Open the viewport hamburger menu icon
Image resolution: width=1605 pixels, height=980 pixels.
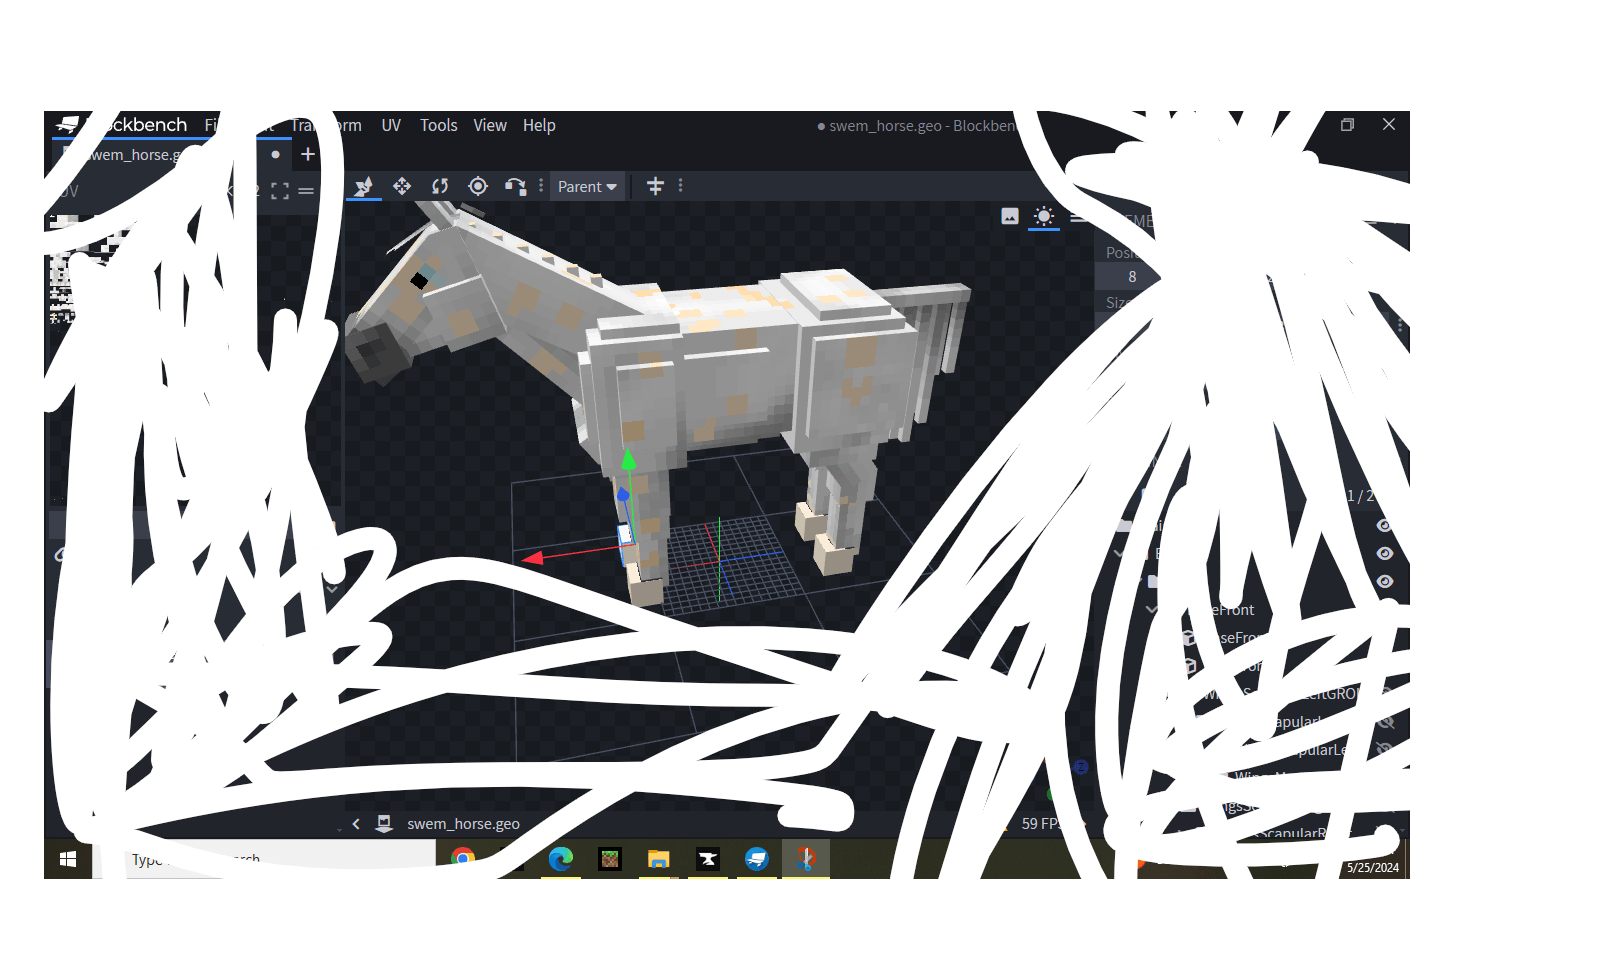coord(1077,216)
